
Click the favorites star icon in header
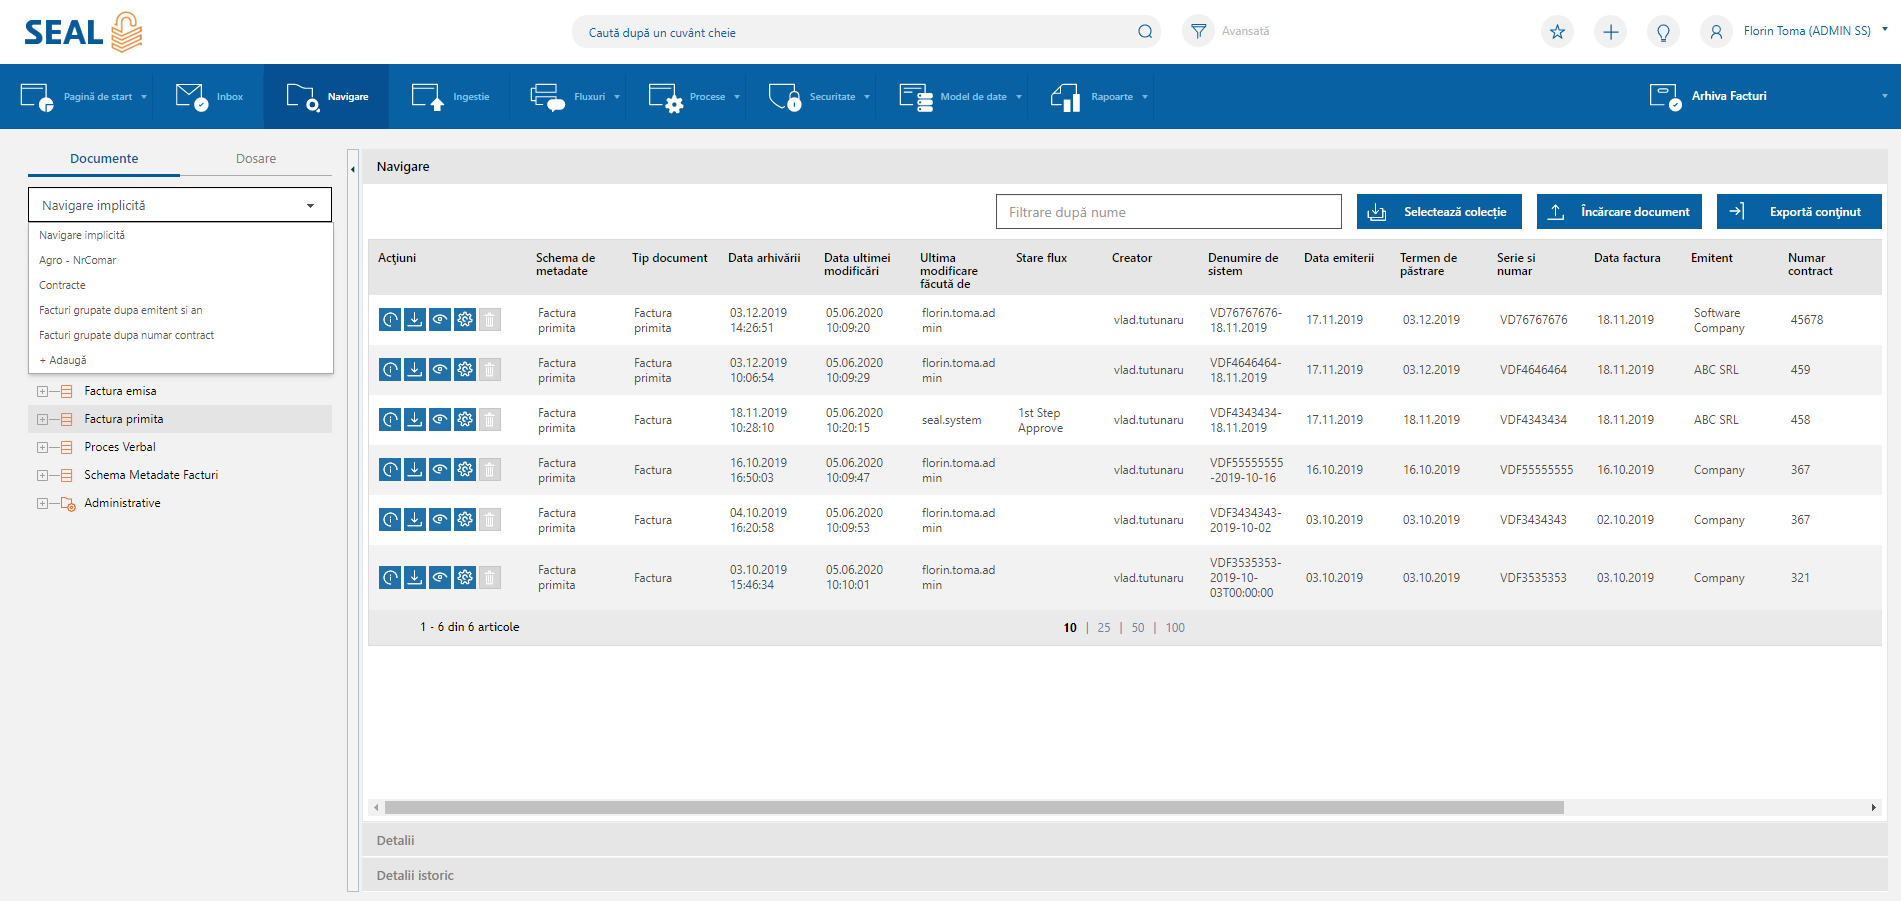pyautogui.click(x=1557, y=32)
